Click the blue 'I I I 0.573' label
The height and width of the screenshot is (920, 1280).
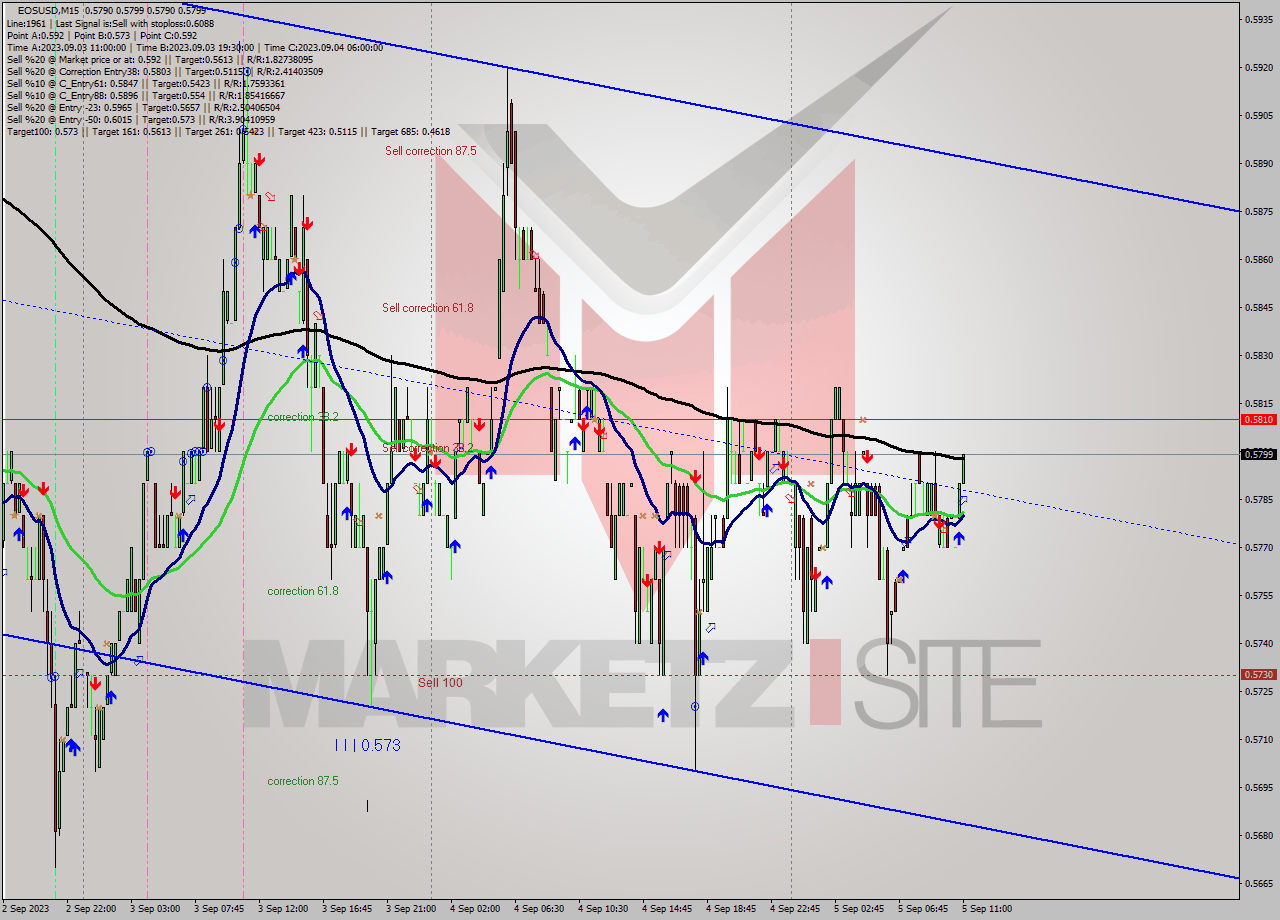pos(367,745)
